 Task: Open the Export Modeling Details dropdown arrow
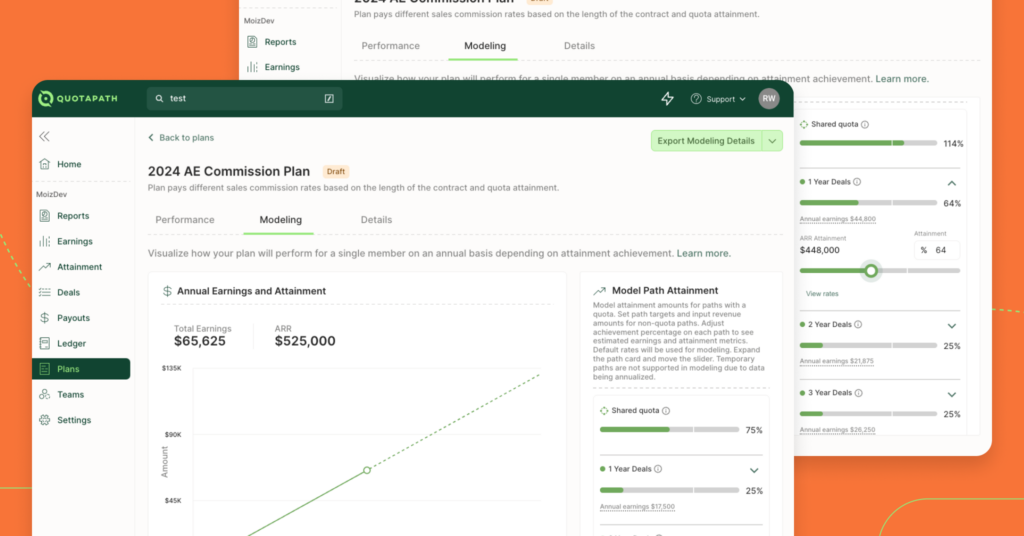point(772,141)
